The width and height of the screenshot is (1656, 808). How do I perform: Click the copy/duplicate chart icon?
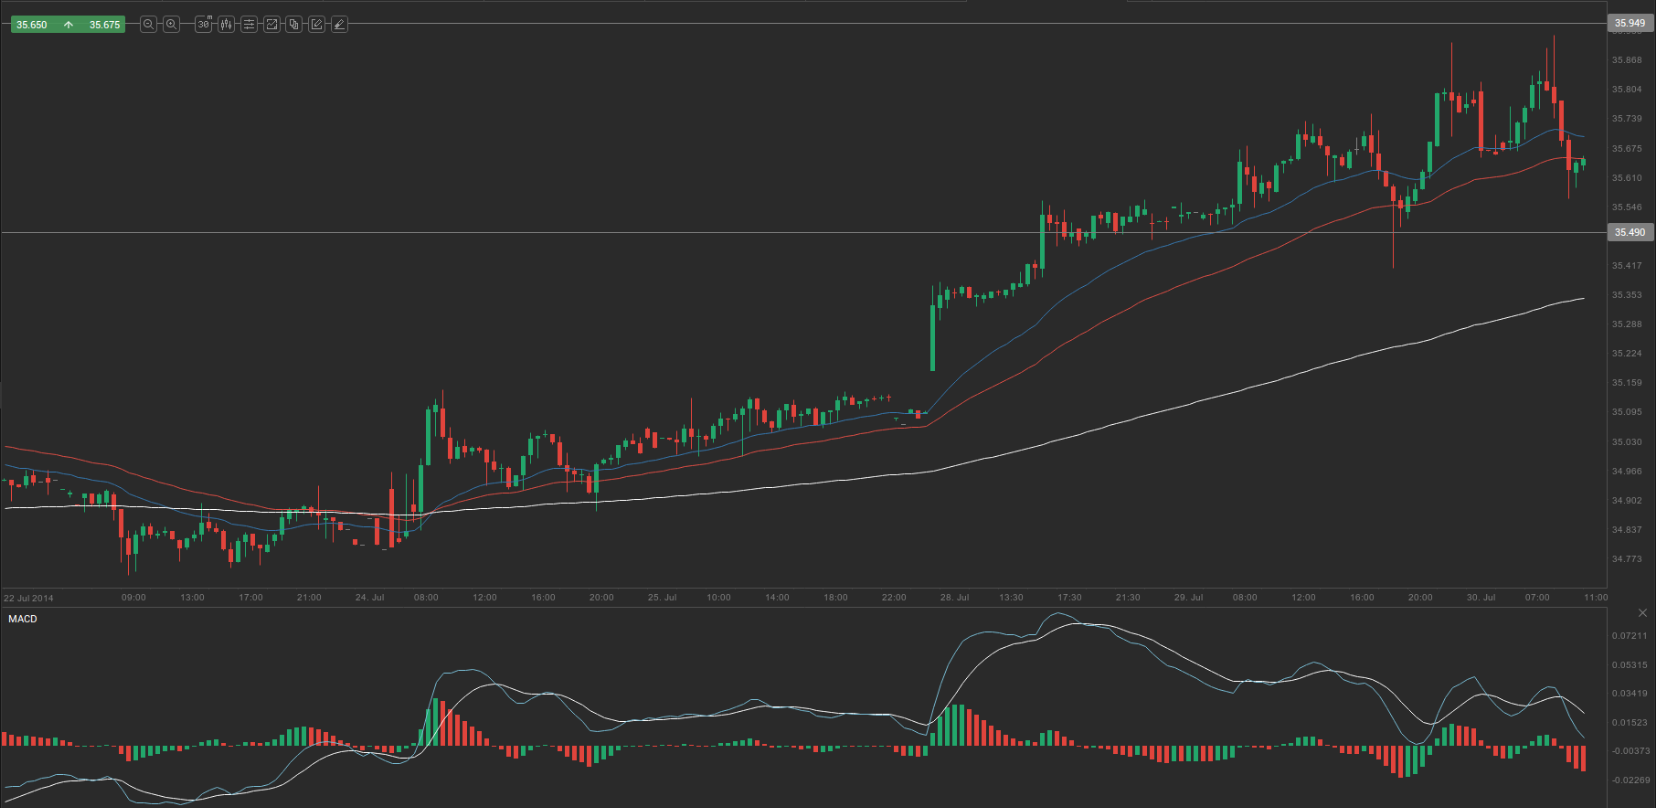click(x=294, y=24)
